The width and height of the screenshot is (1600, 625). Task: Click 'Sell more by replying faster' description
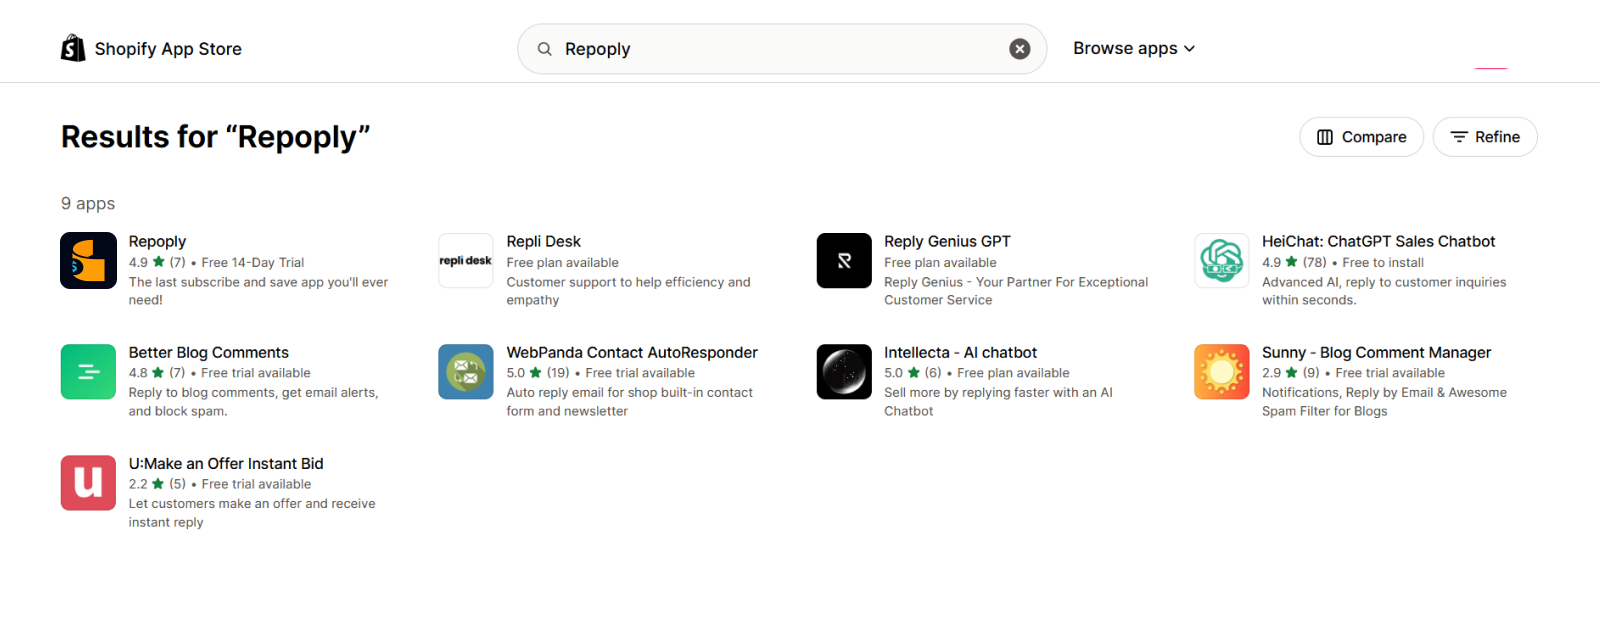click(x=998, y=402)
